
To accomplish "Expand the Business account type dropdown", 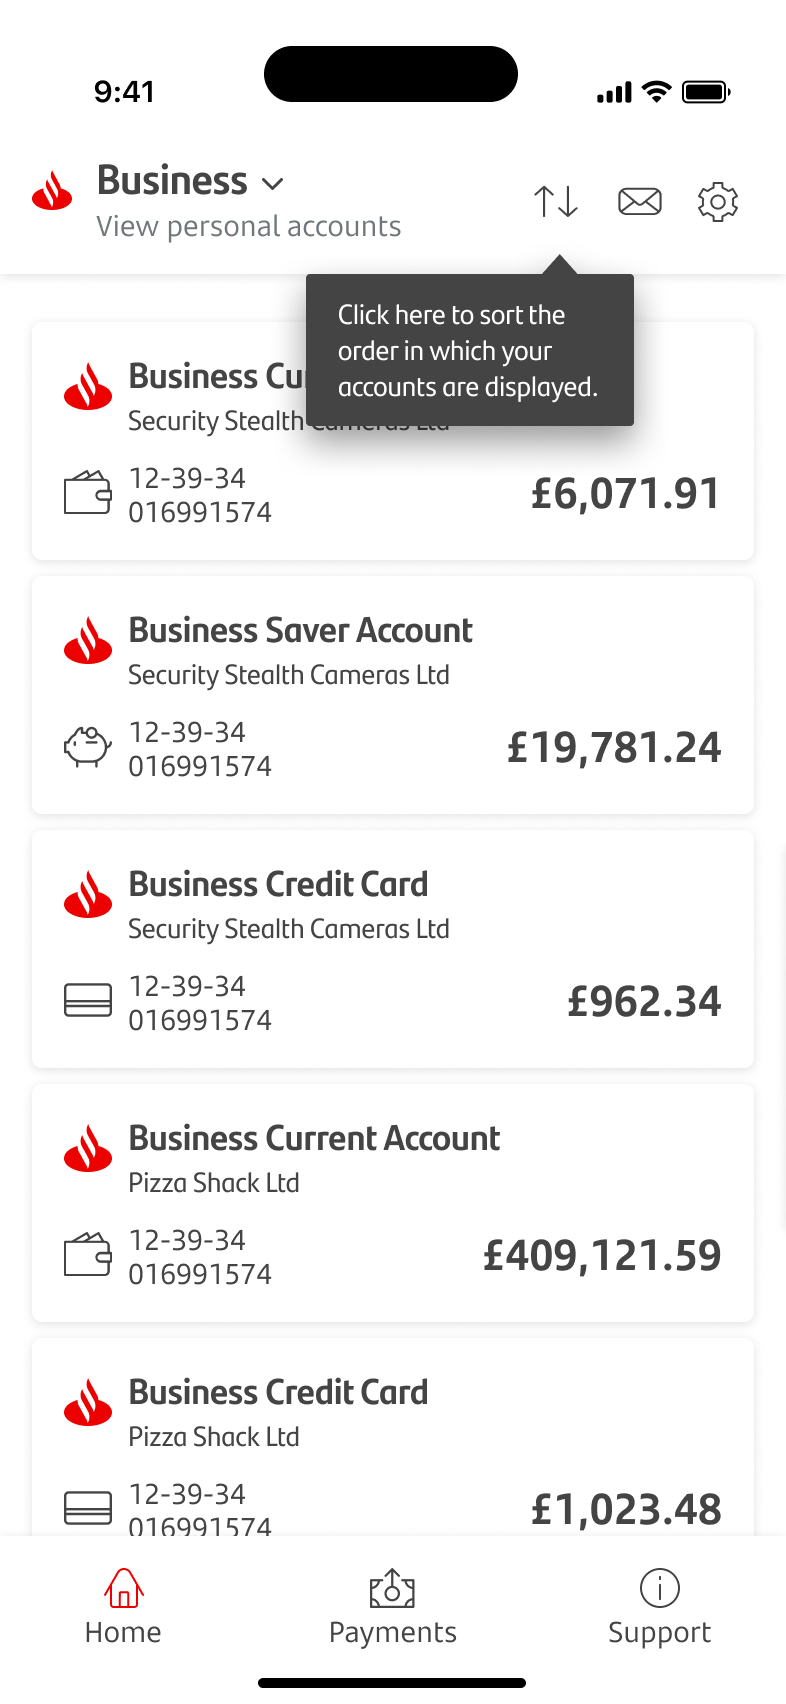I will pos(190,182).
